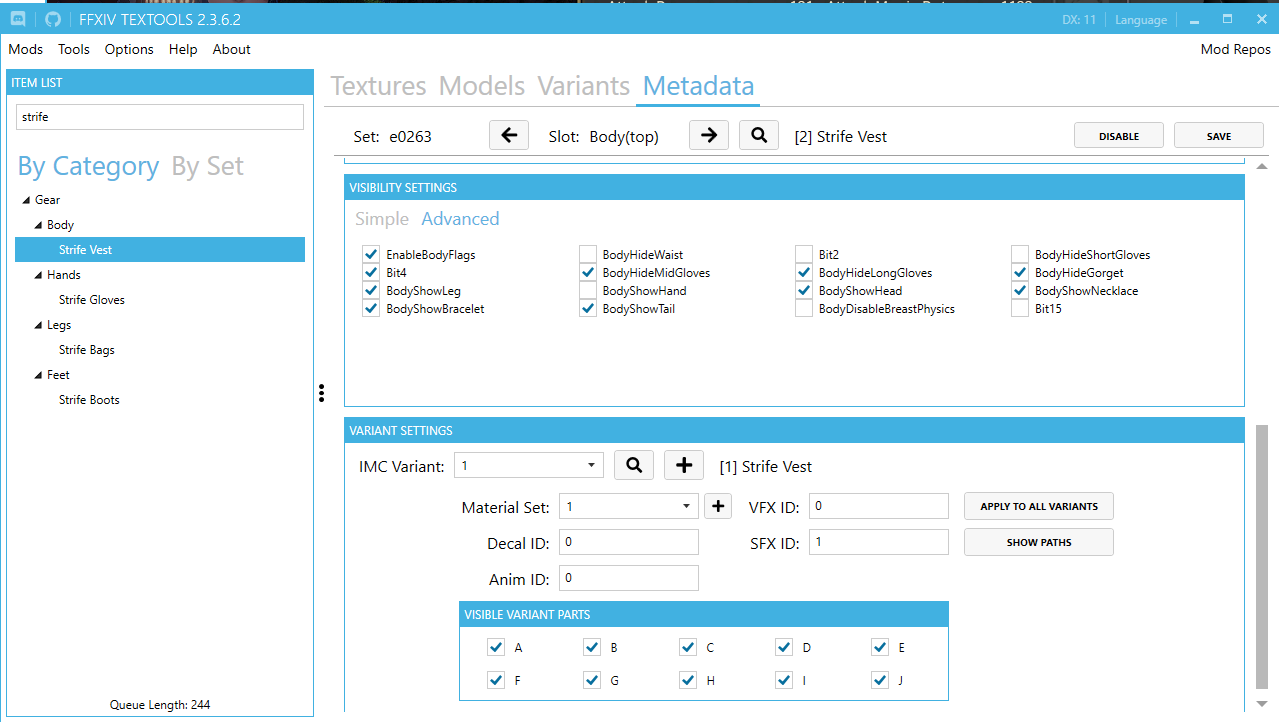The height and width of the screenshot is (722, 1279).
Task: Click the SHOW PATHS button
Action: point(1039,542)
